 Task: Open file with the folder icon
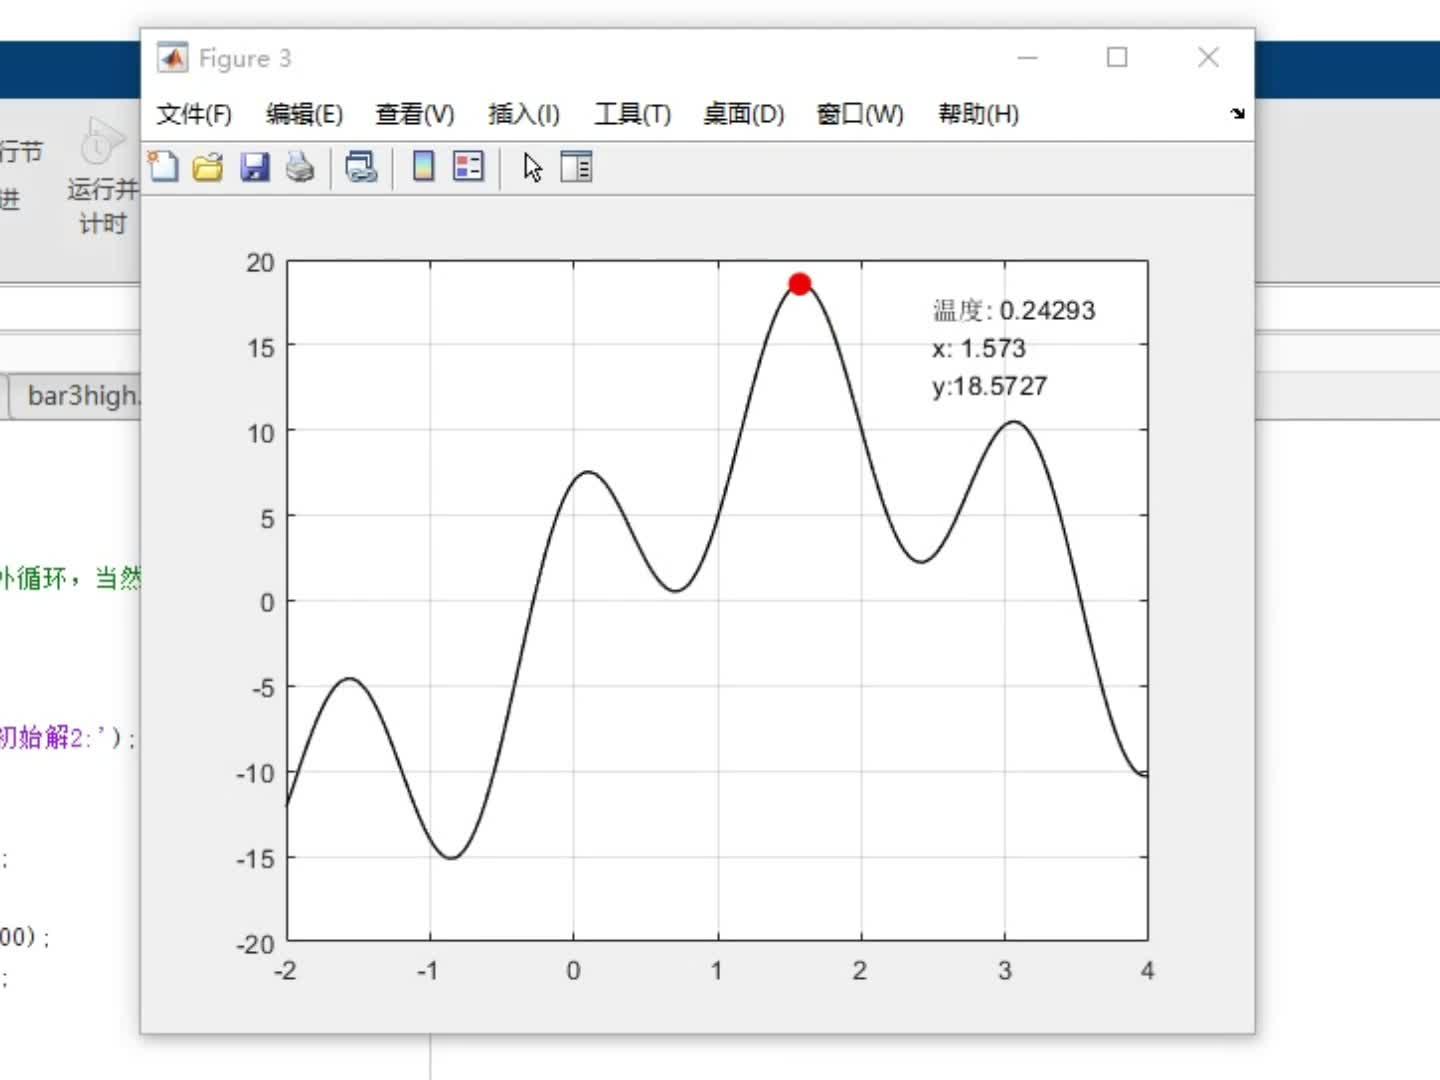208,167
